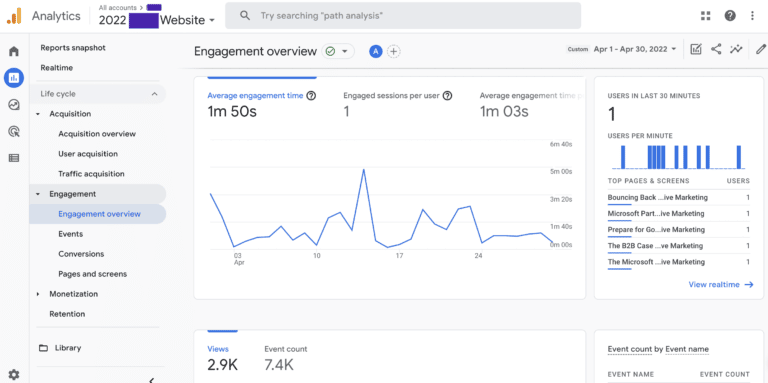
Task: Click the search box "path analysis"
Action: tap(403, 16)
